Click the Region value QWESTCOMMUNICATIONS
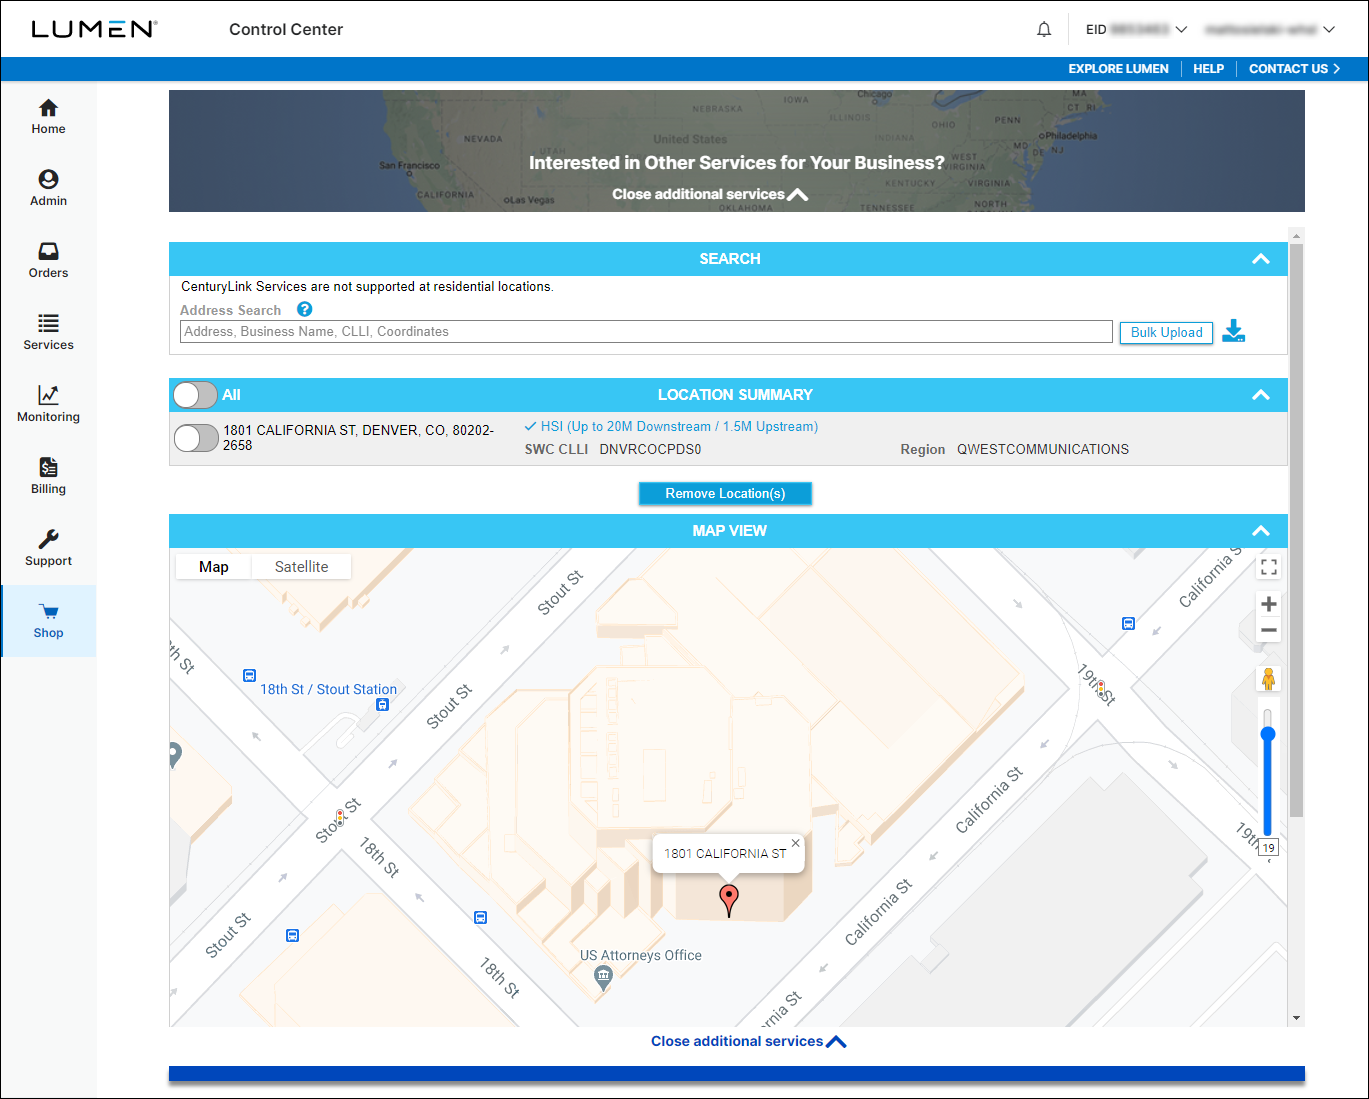Viewport: 1369px width, 1099px height. point(1043,450)
